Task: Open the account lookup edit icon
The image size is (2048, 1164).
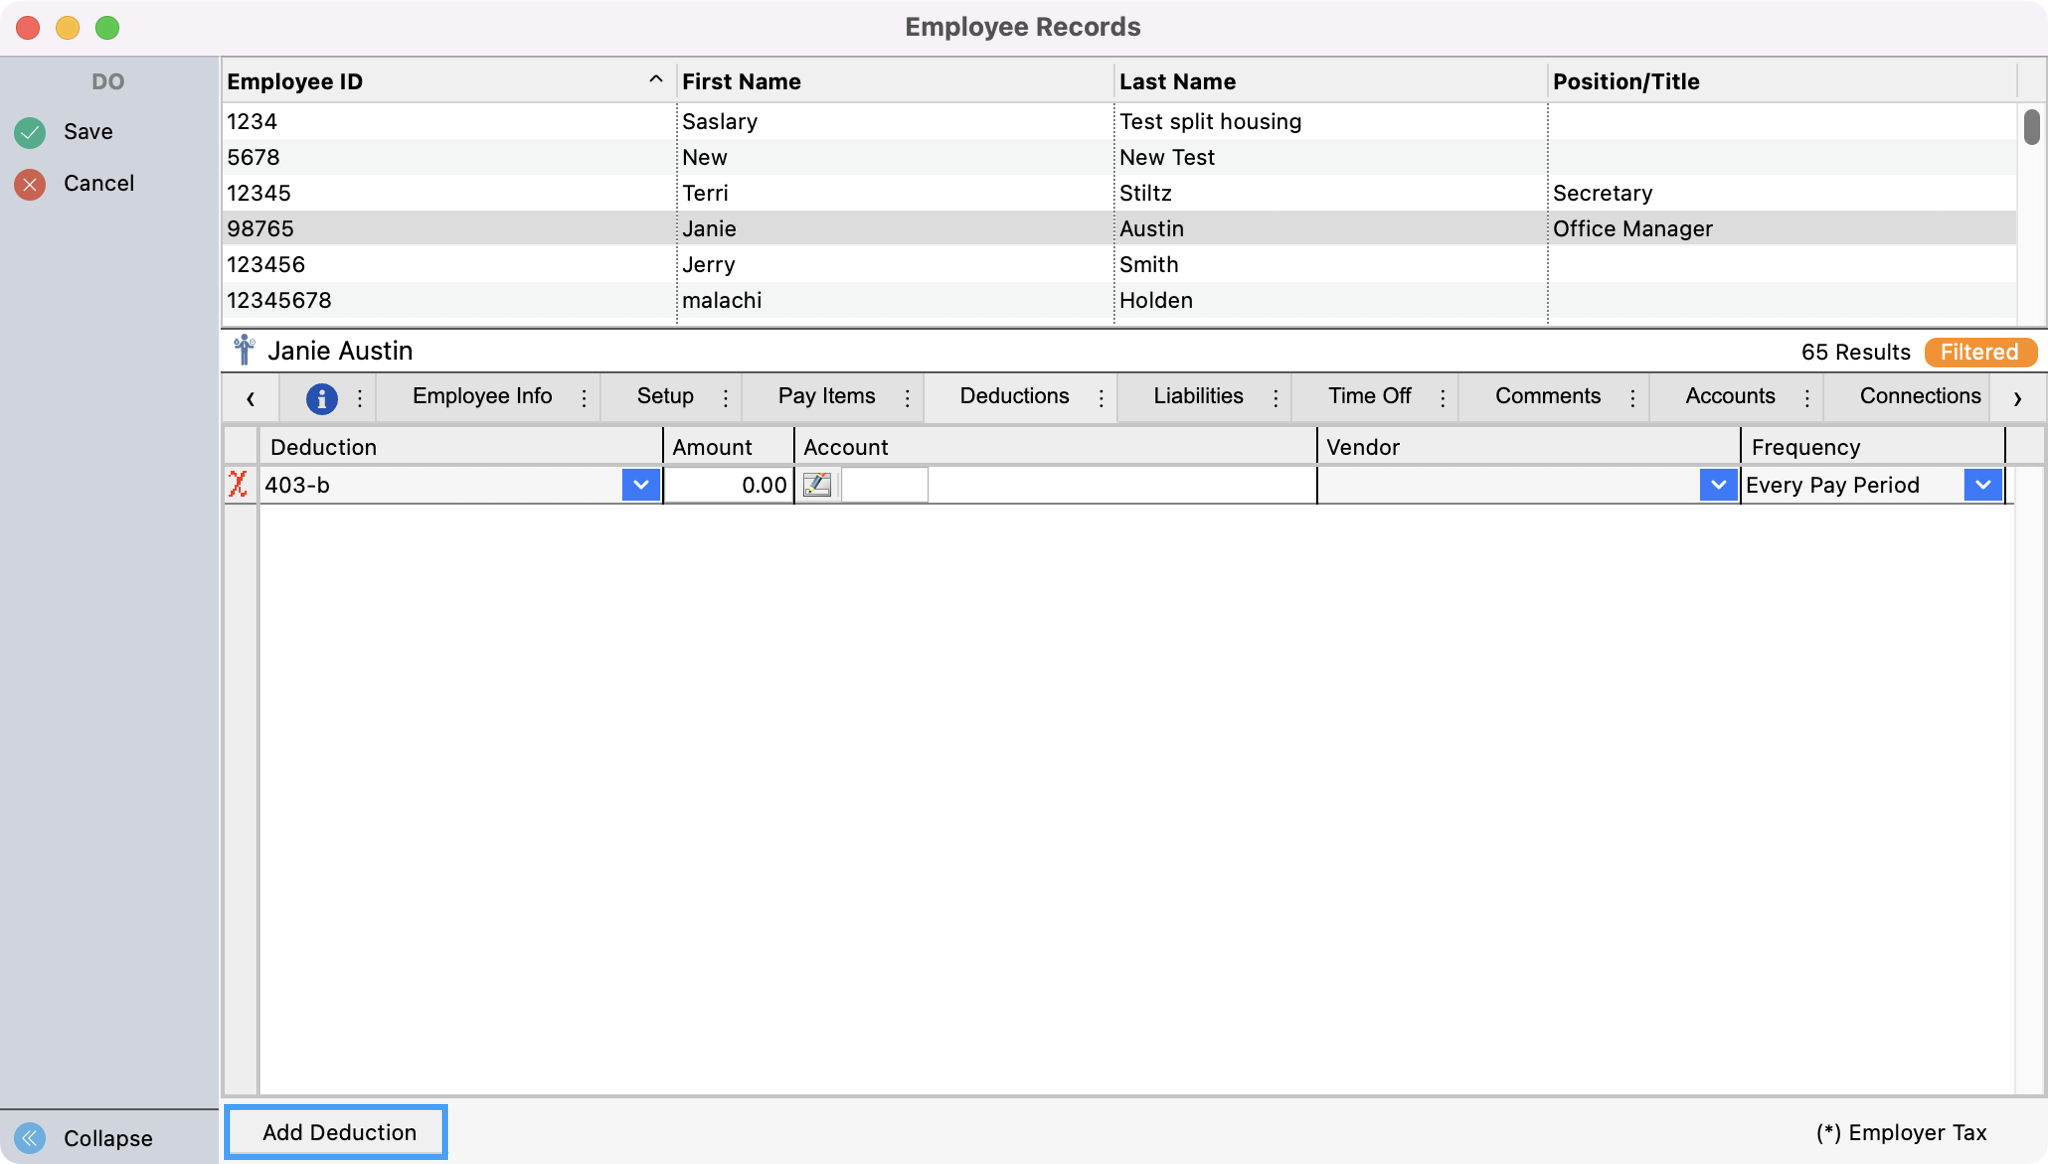Action: [817, 485]
